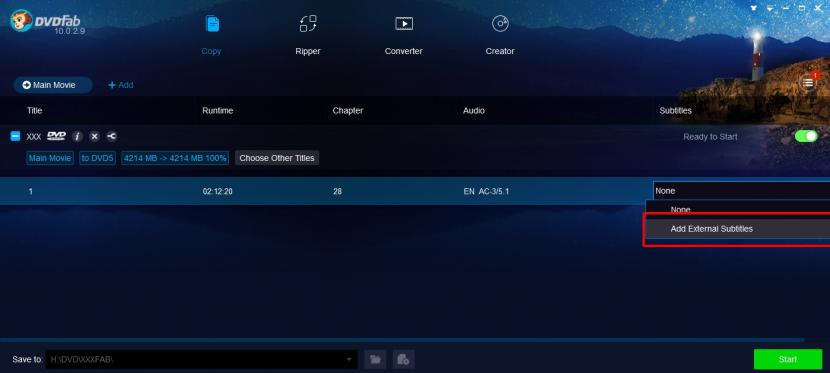Open the Converter module
The width and height of the screenshot is (830, 373).
tap(404, 24)
